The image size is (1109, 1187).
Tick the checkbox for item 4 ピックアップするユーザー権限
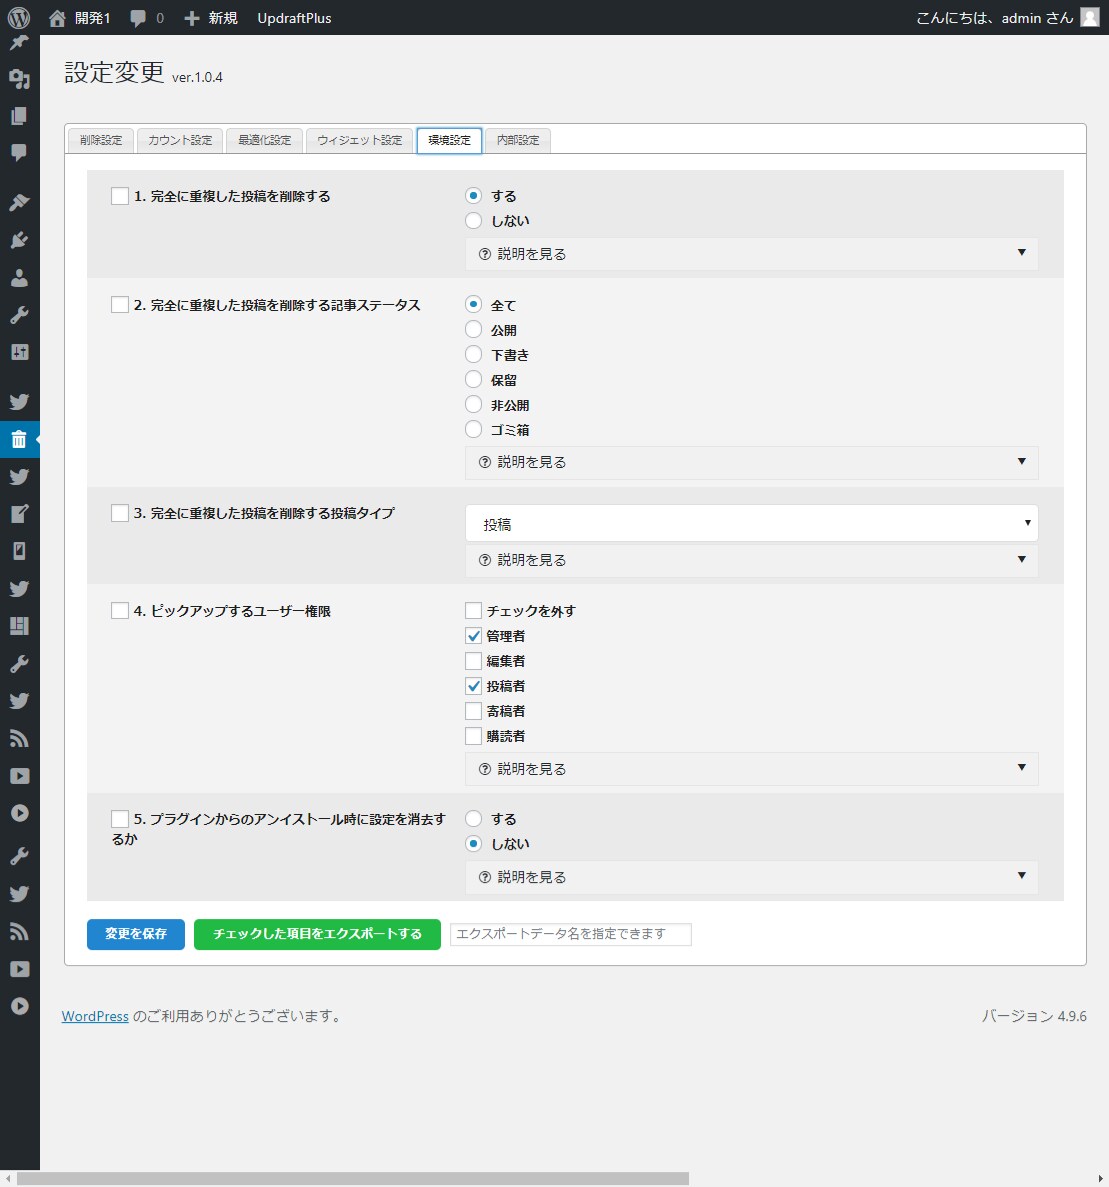(x=120, y=610)
